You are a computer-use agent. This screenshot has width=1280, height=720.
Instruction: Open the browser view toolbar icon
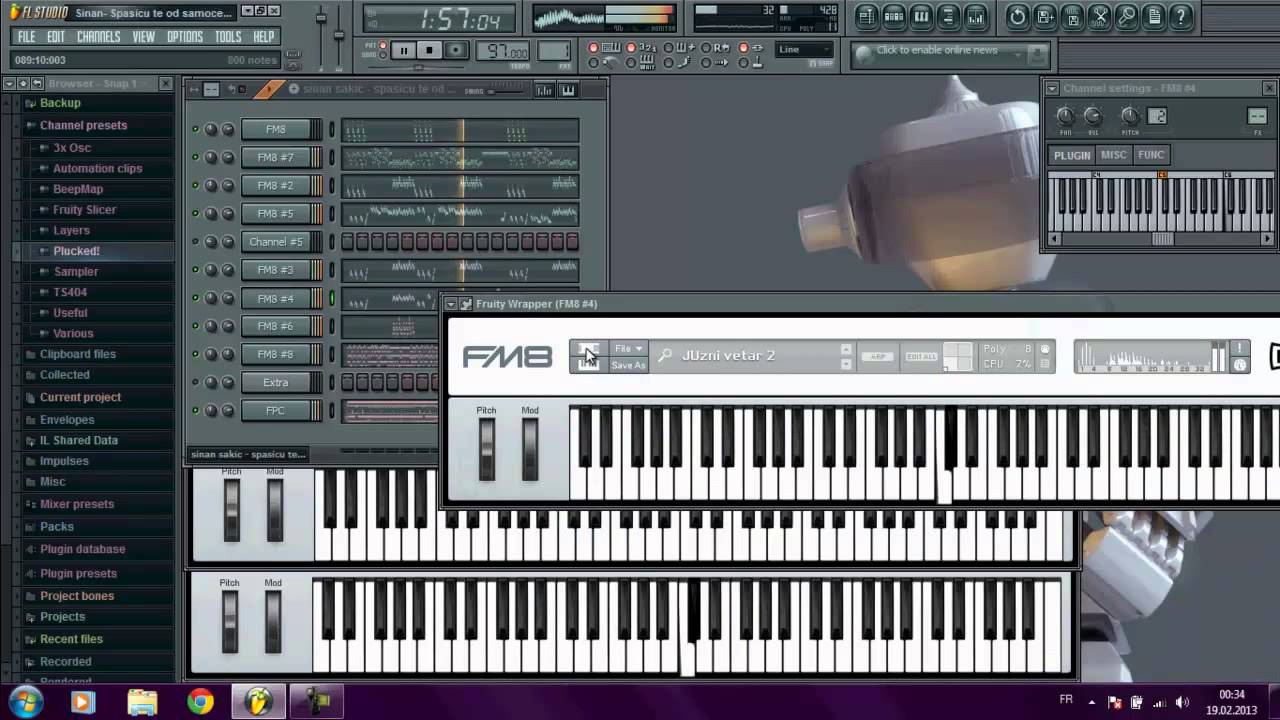pyautogui.click(x=948, y=16)
